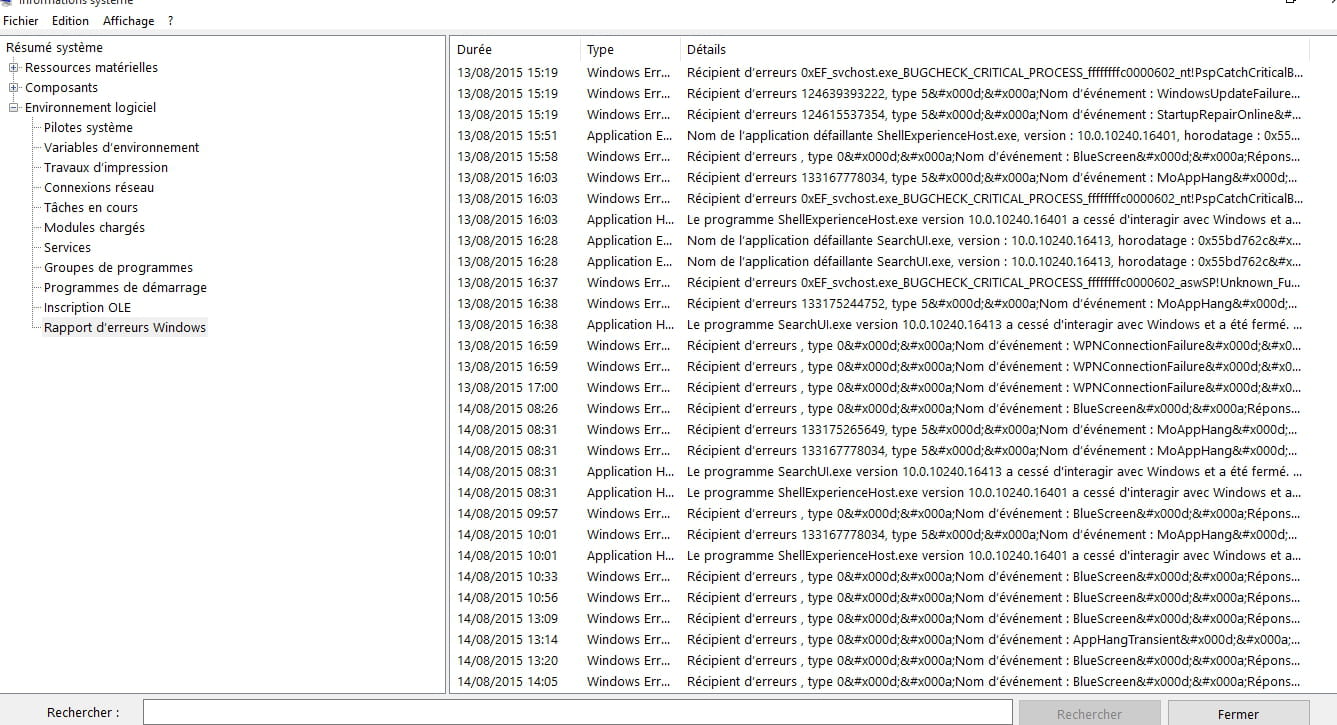Viewport: 1337px width, 725px height.
Task: Collapse the Environnement logiciel tree node
Action: pyautogui.click(x=14, y=108)
